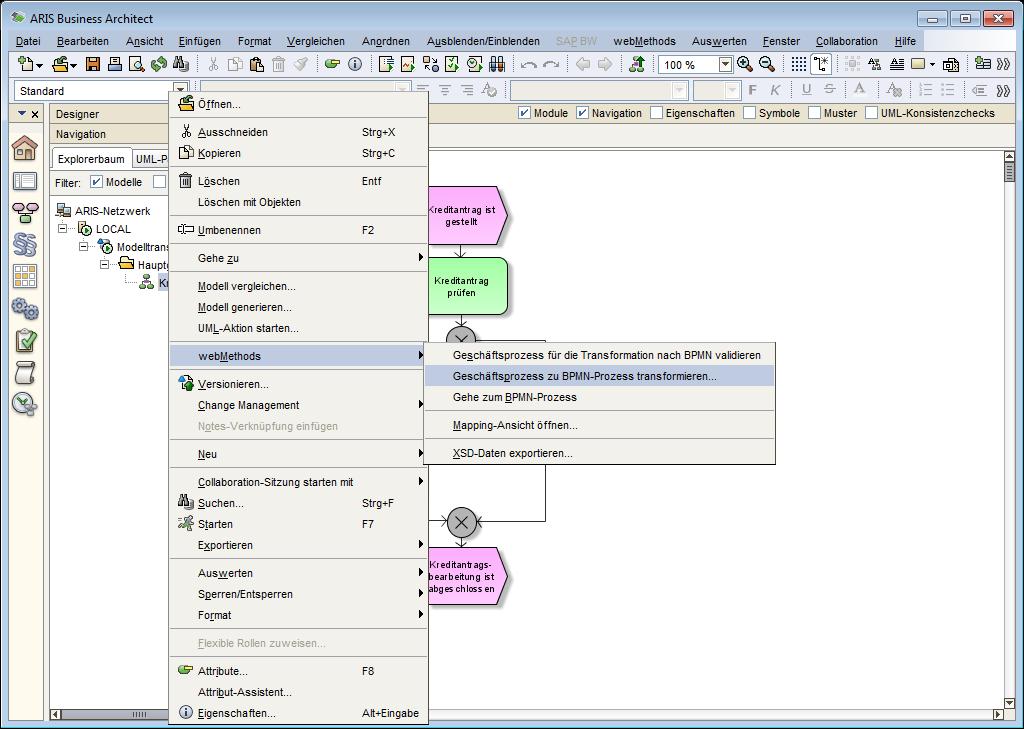Open the gears administration module icon
This screenshot has width=1024, height=729.
pyautogui.click(x=25, y=308)
